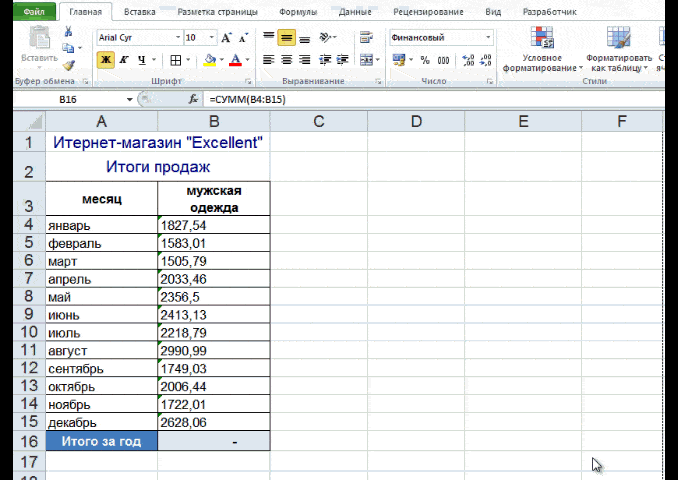Toggle italic К formatting
The height and width of the screenshot is (480, 678).
124,60
